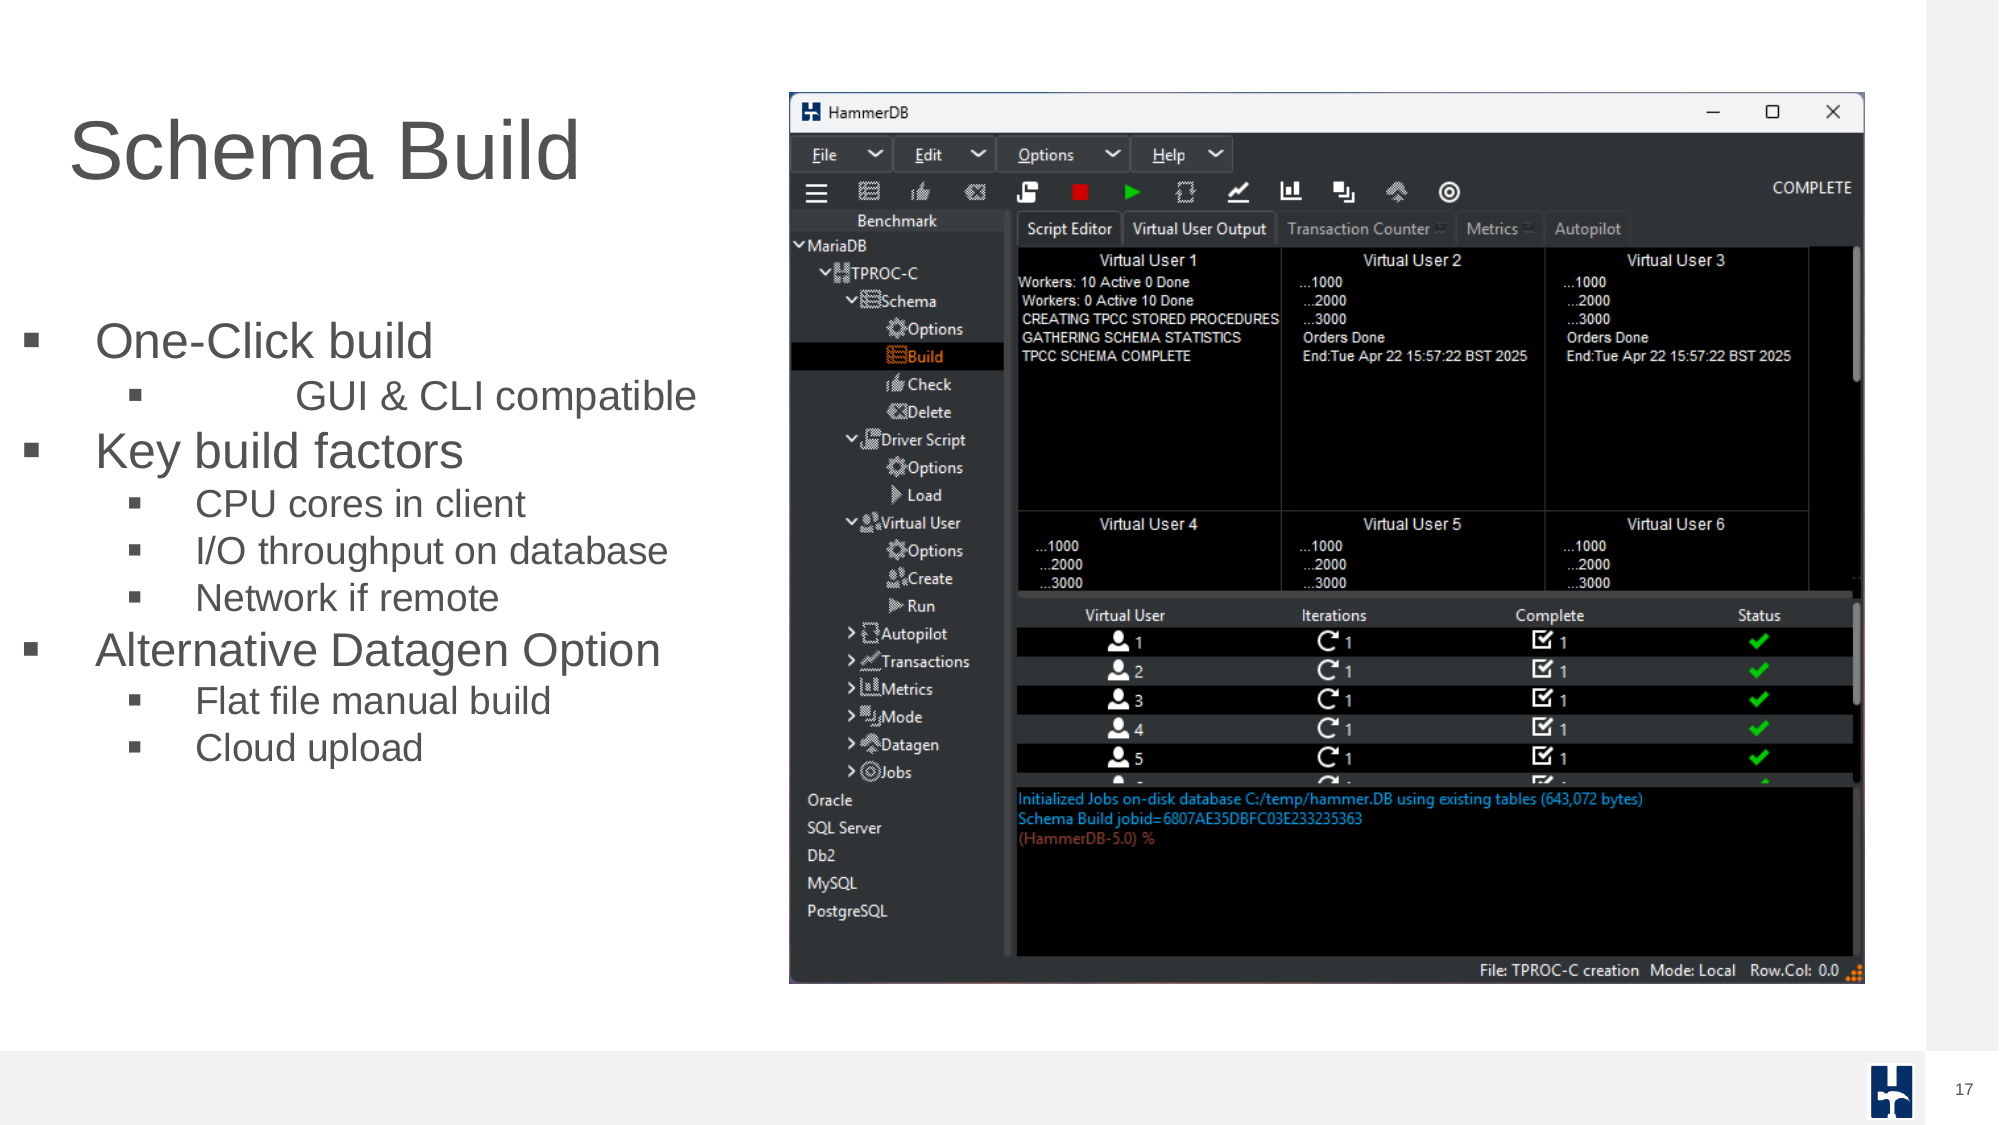Click the virtual user table scrollbar

[1856, 655]
